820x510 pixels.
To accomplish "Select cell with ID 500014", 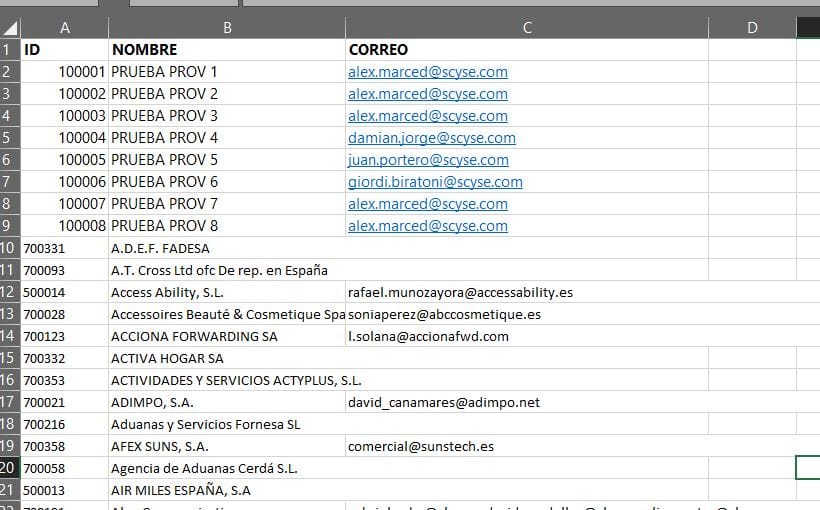I will [x=64, y=292].
